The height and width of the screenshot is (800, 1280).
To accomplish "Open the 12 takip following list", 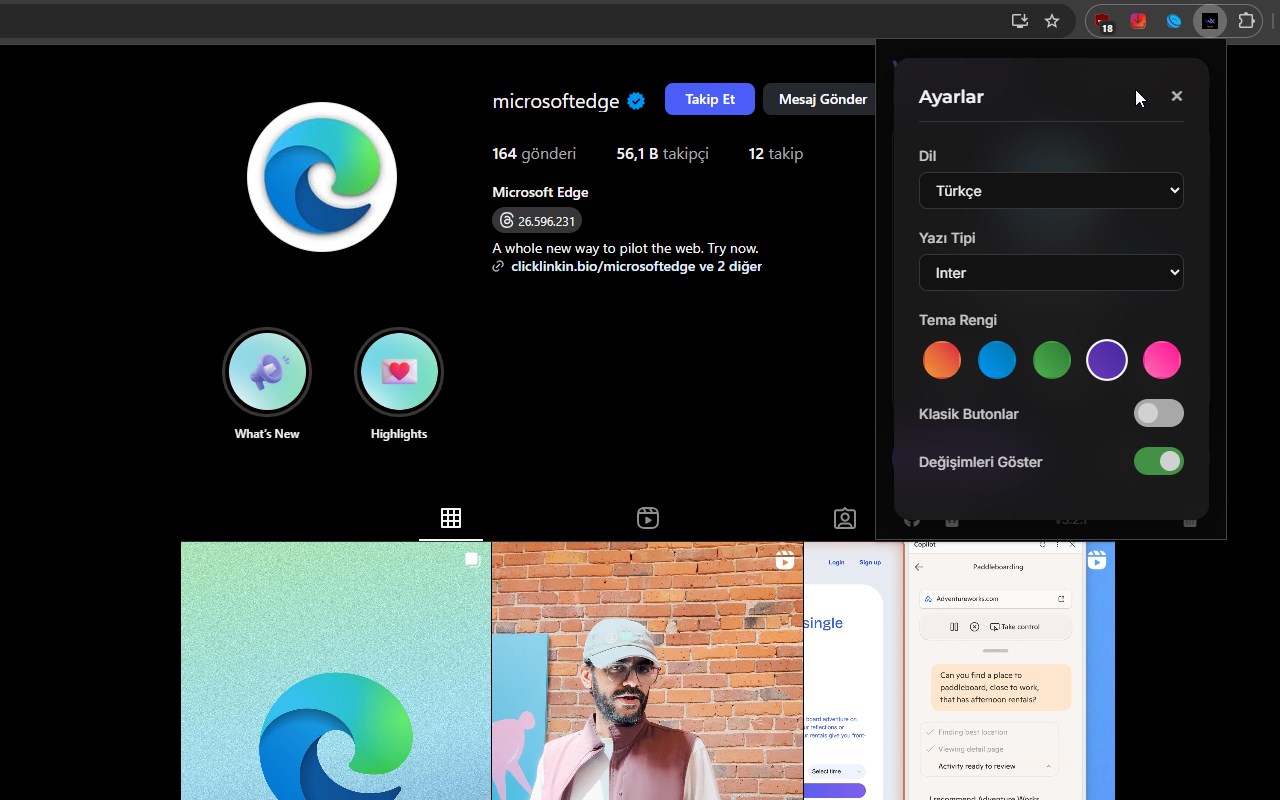I will pyautogui.click(x=776, y=154).
